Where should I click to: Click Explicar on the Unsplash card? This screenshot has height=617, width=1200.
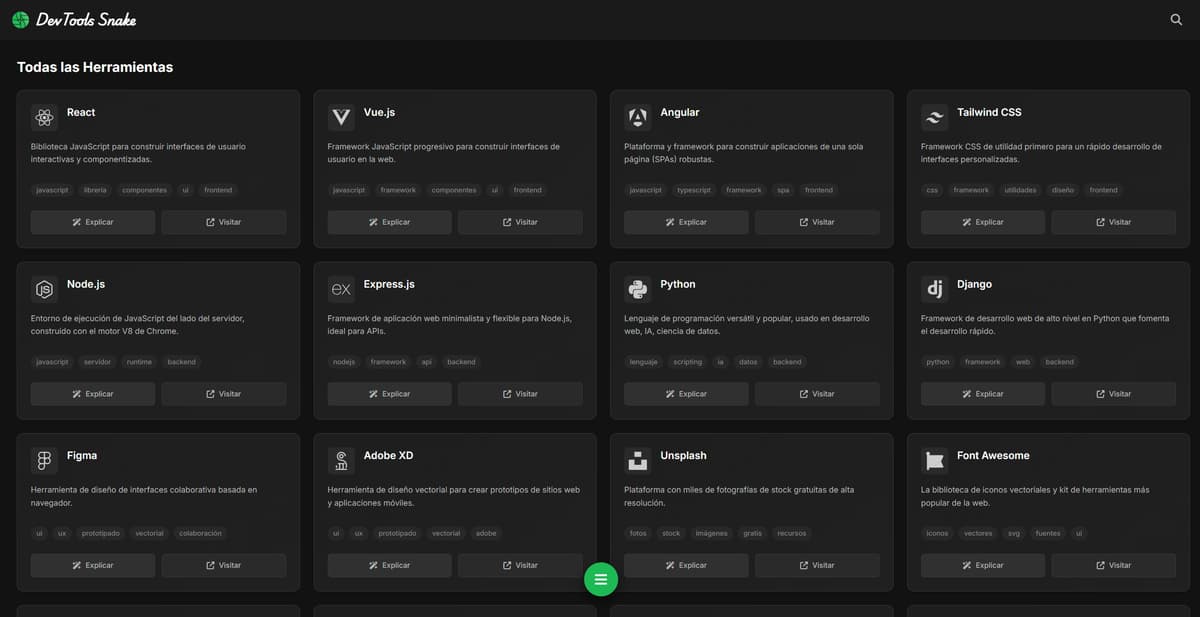tap(686, 565)
